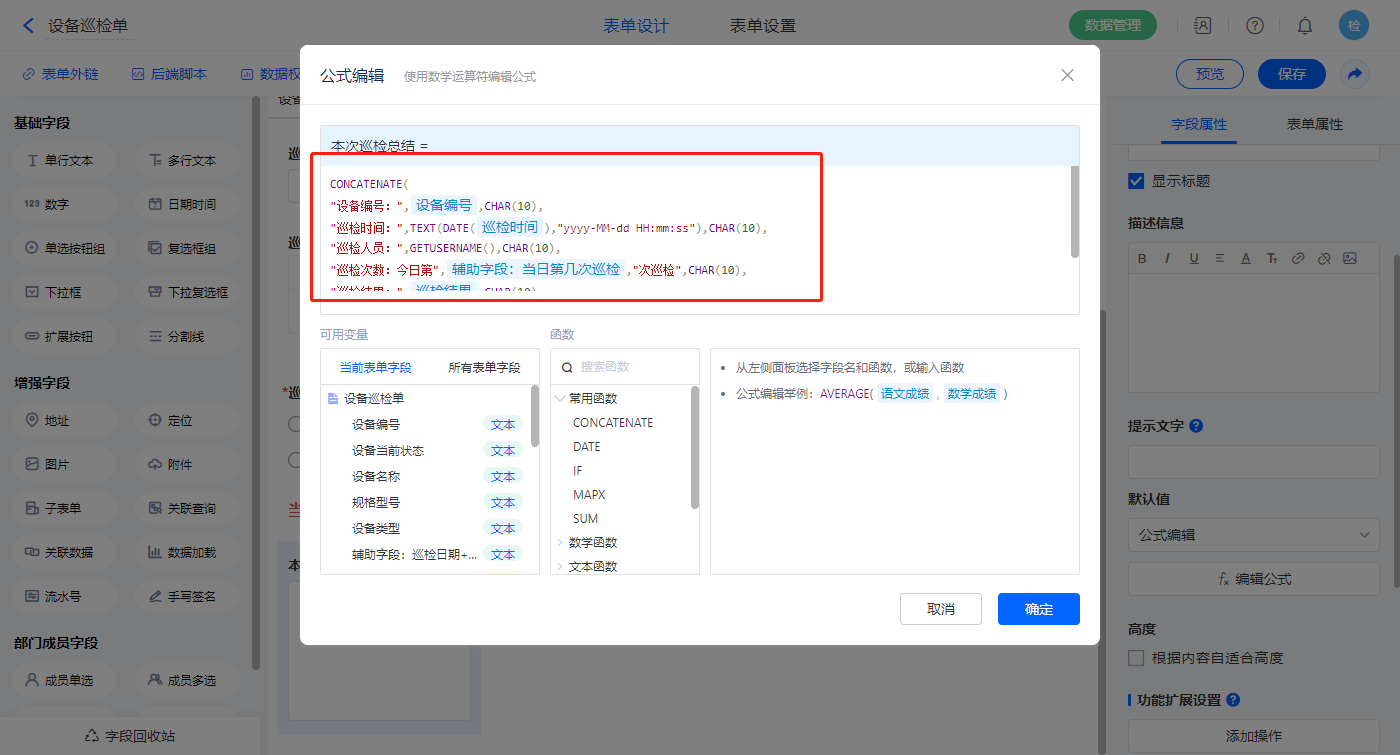Switch to the 所有表单字段 tab
Viewport: 1400px width, 755px height.
484,368
